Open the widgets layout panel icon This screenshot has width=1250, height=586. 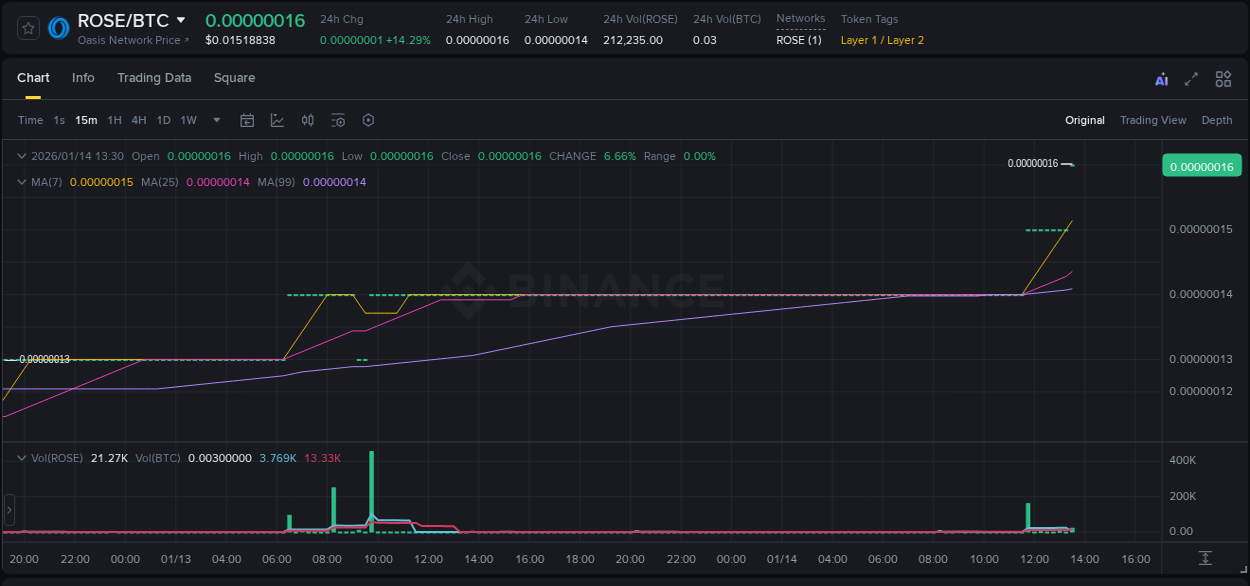1223,78
